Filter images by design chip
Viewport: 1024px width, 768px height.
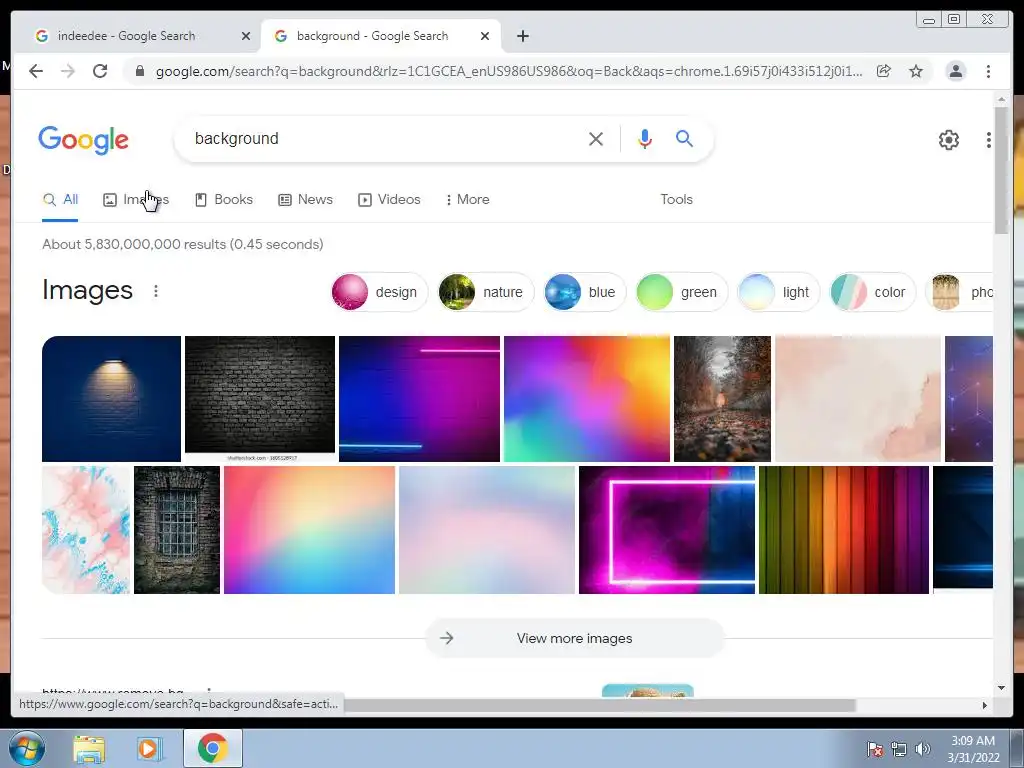coord(379,292)
